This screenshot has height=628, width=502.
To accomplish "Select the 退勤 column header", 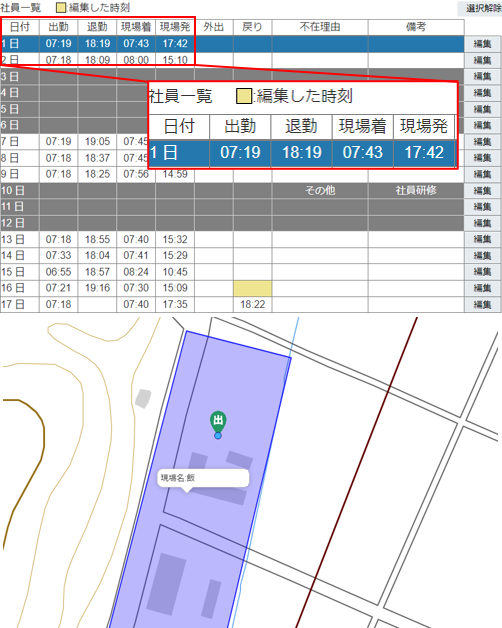I will coord(97,27).
